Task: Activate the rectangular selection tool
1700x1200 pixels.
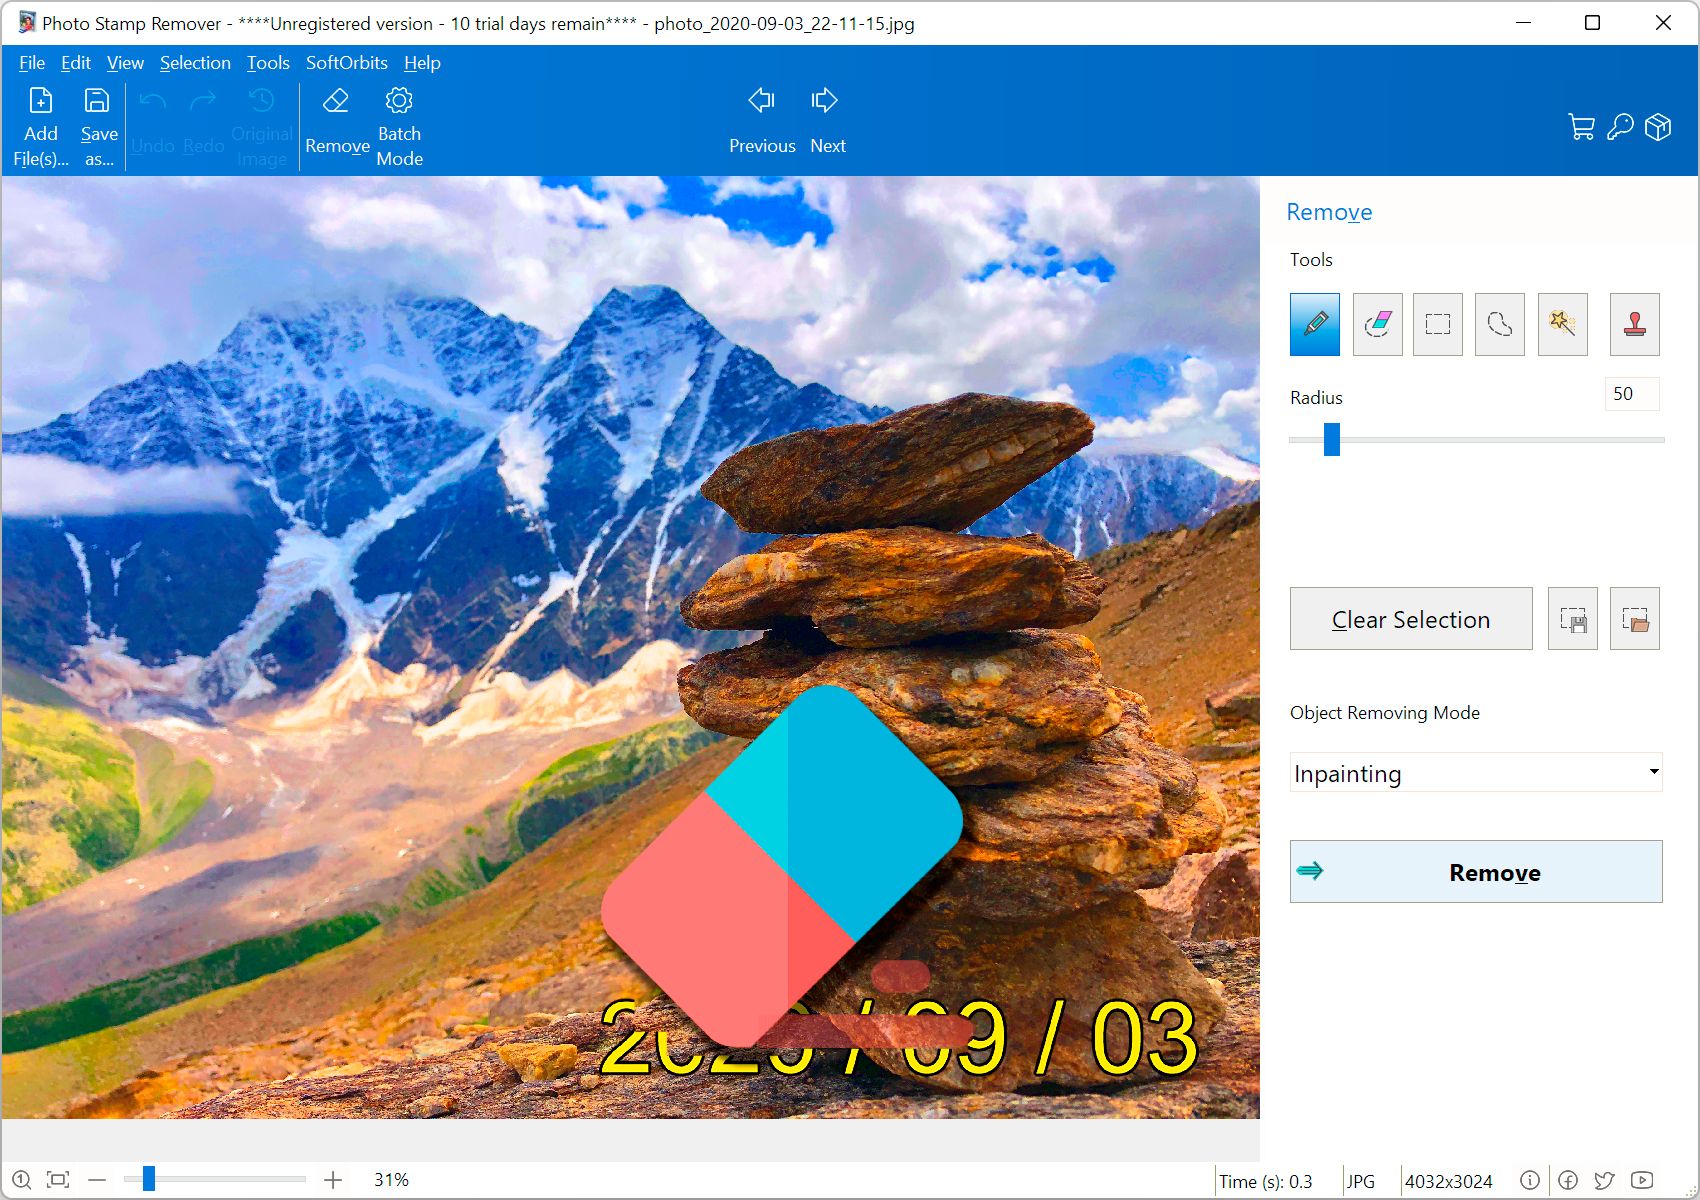Action: [1438, 324]
